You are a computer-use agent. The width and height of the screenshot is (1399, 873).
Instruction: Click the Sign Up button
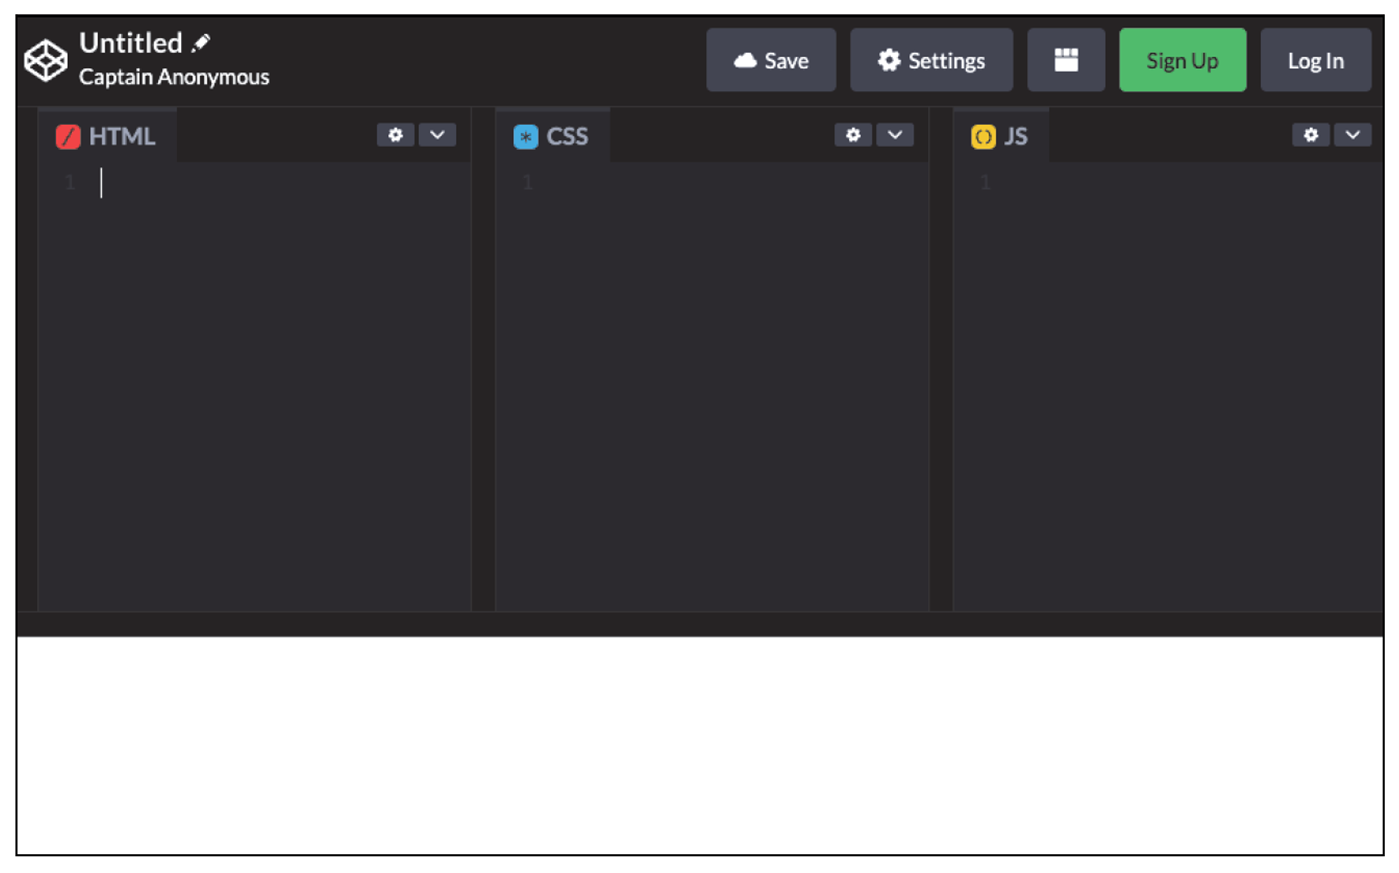pos(1182,59)
